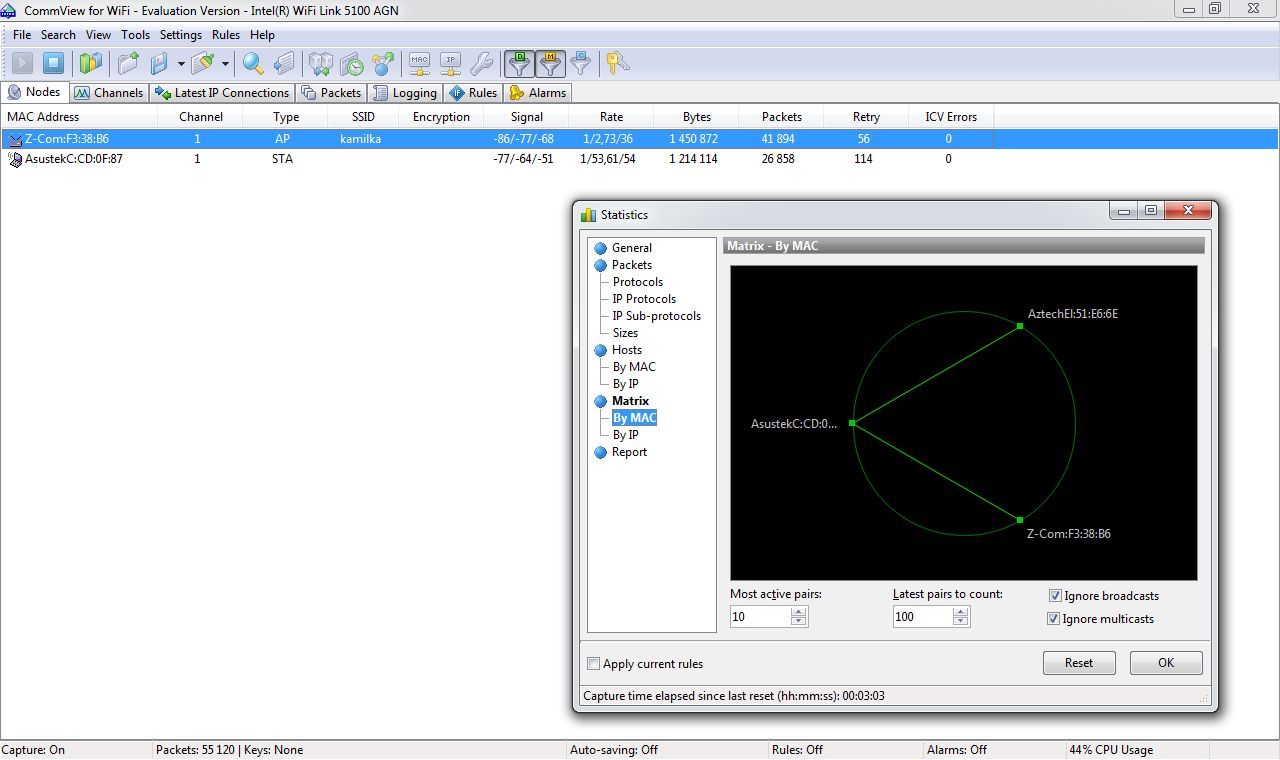Click the WEP/WPA keys icon
1280x760 pixels.
coord(618,64)
